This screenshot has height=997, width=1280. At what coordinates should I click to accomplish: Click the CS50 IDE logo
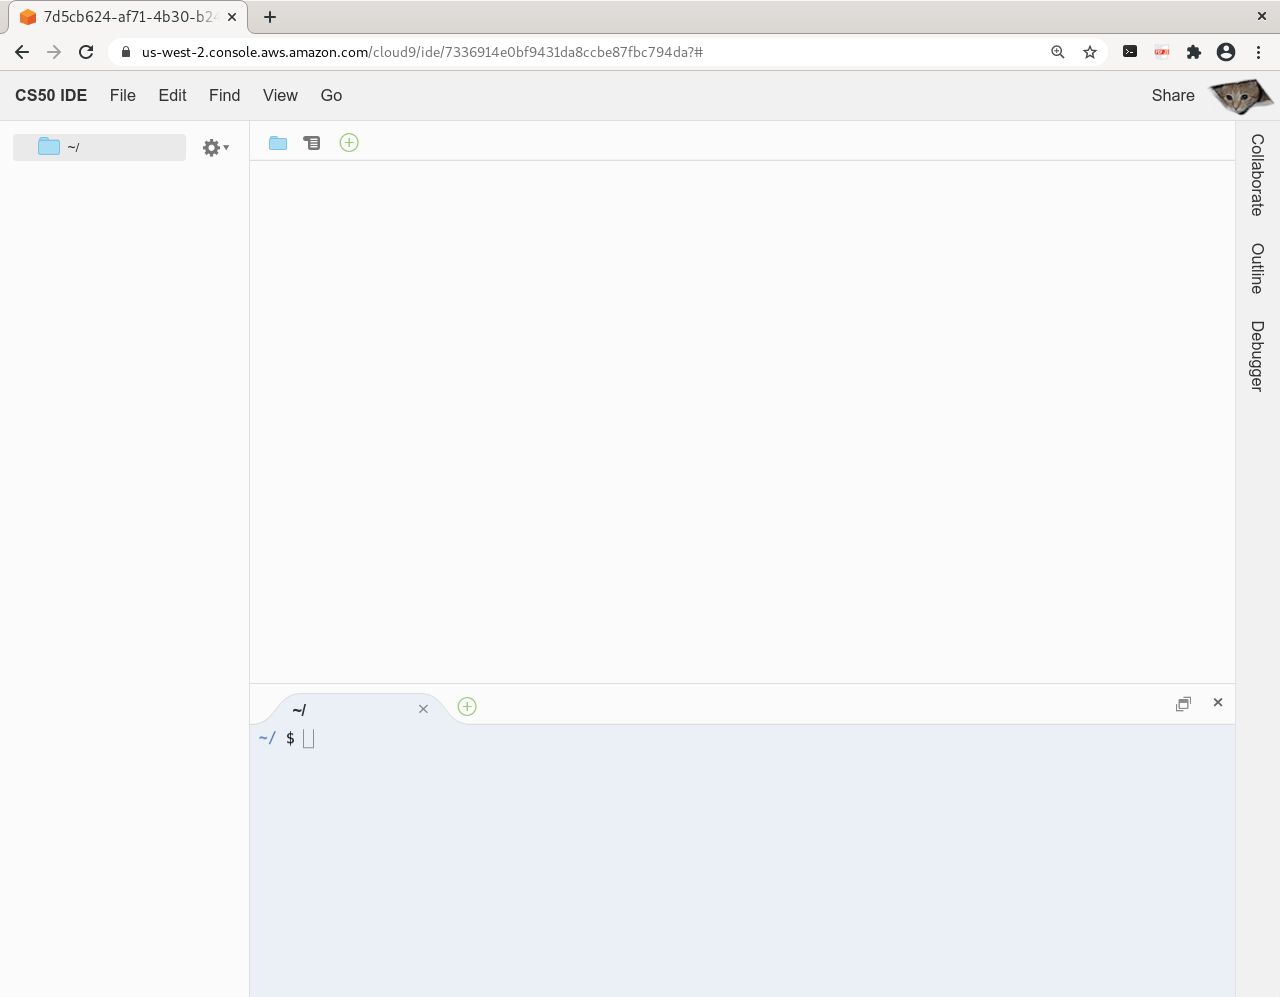(x=51, y=95)
